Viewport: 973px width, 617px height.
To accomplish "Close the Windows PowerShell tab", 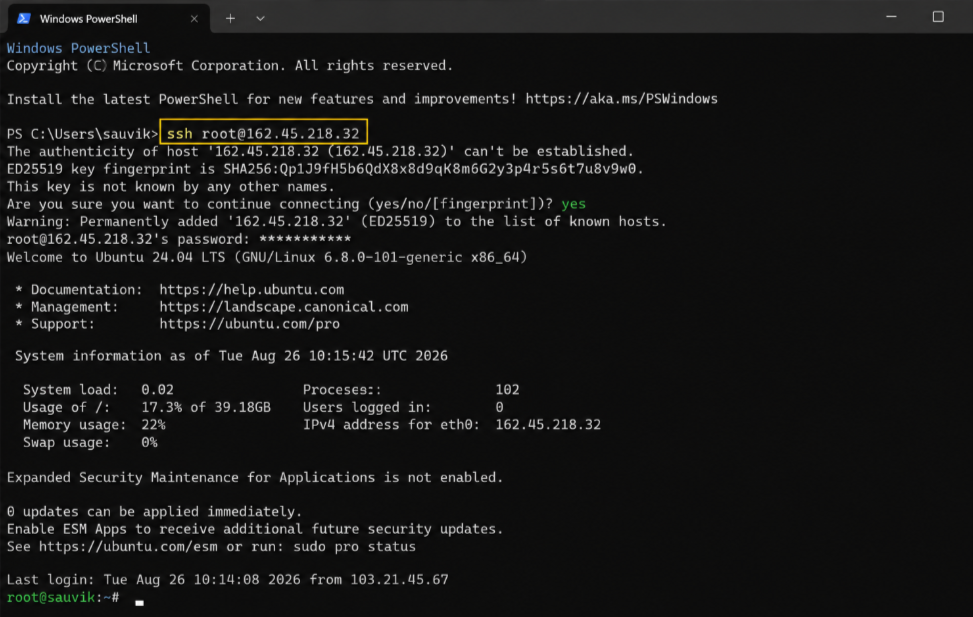I will tap(194, 19).
